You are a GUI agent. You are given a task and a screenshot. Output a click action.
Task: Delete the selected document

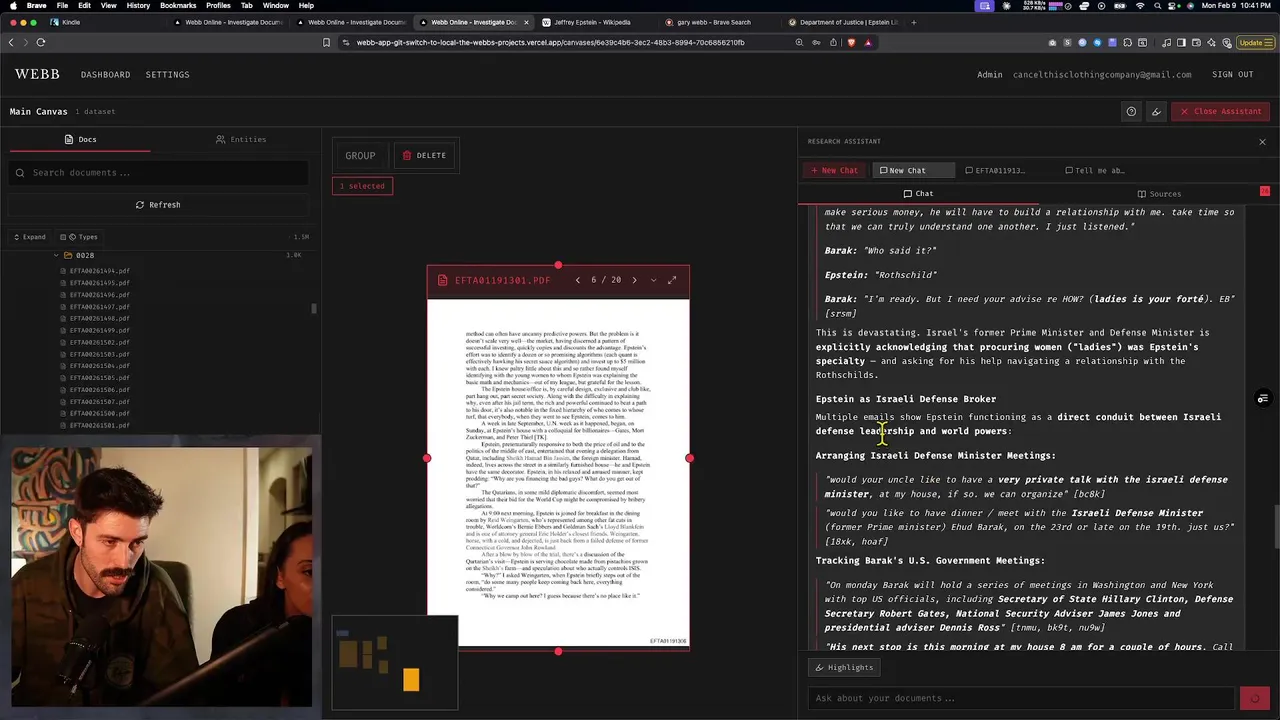point(425,155)
